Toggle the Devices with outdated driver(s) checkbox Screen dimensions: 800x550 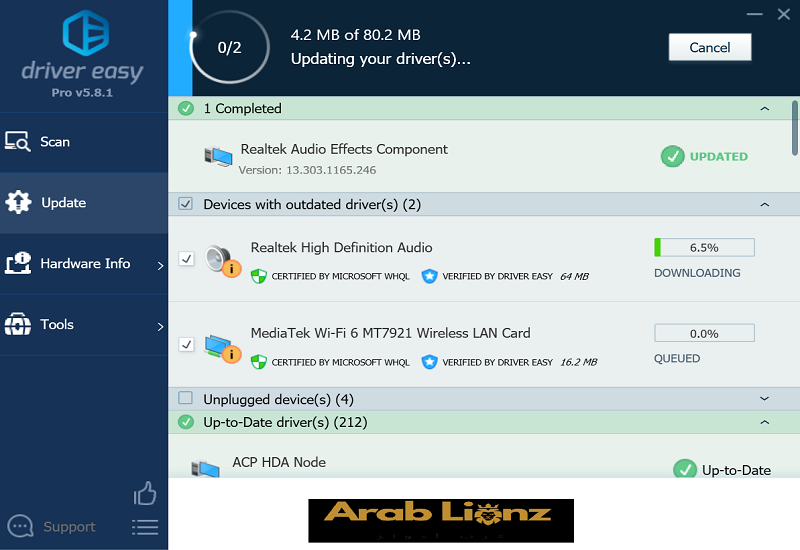(x=186, y=204)
